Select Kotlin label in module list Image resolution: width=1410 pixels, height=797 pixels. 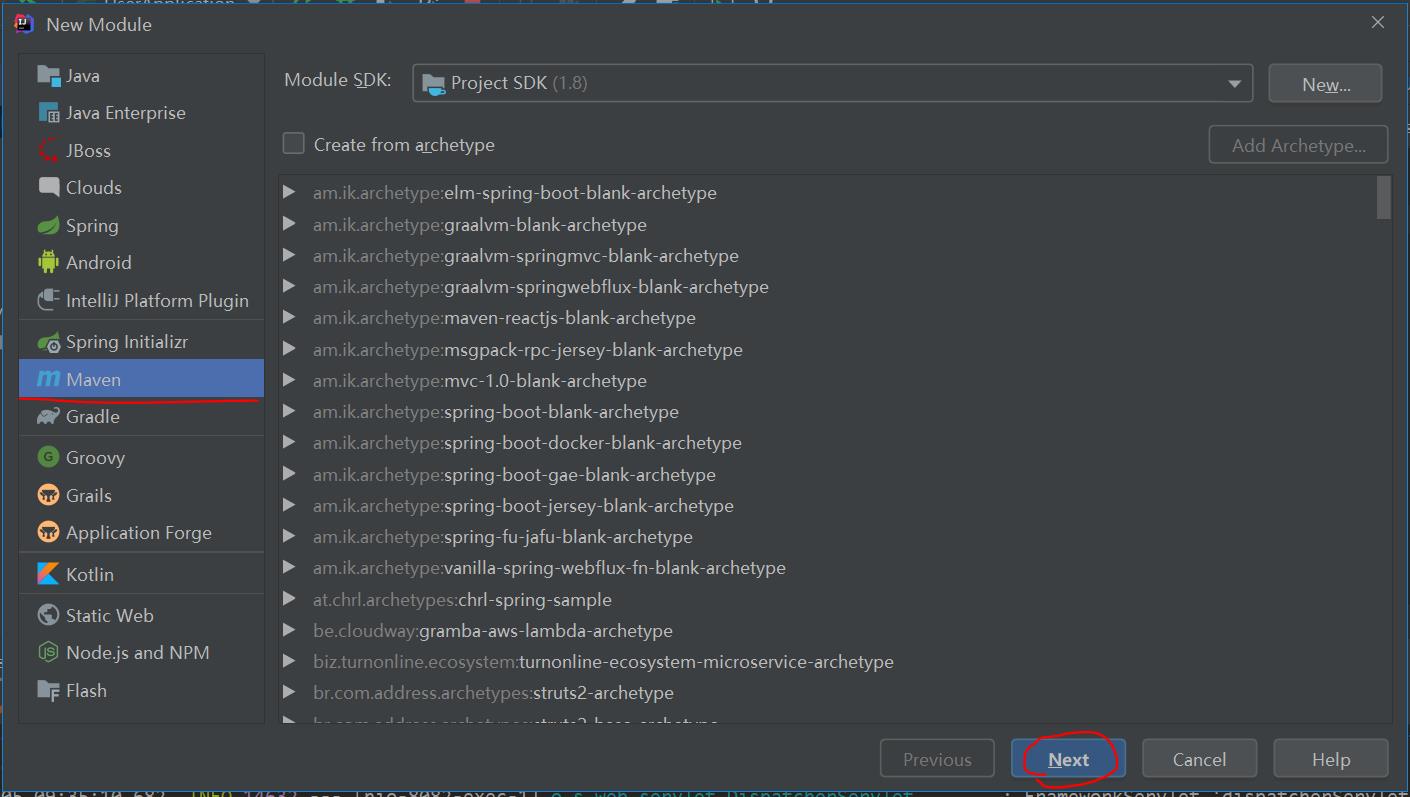coord(90,575)
